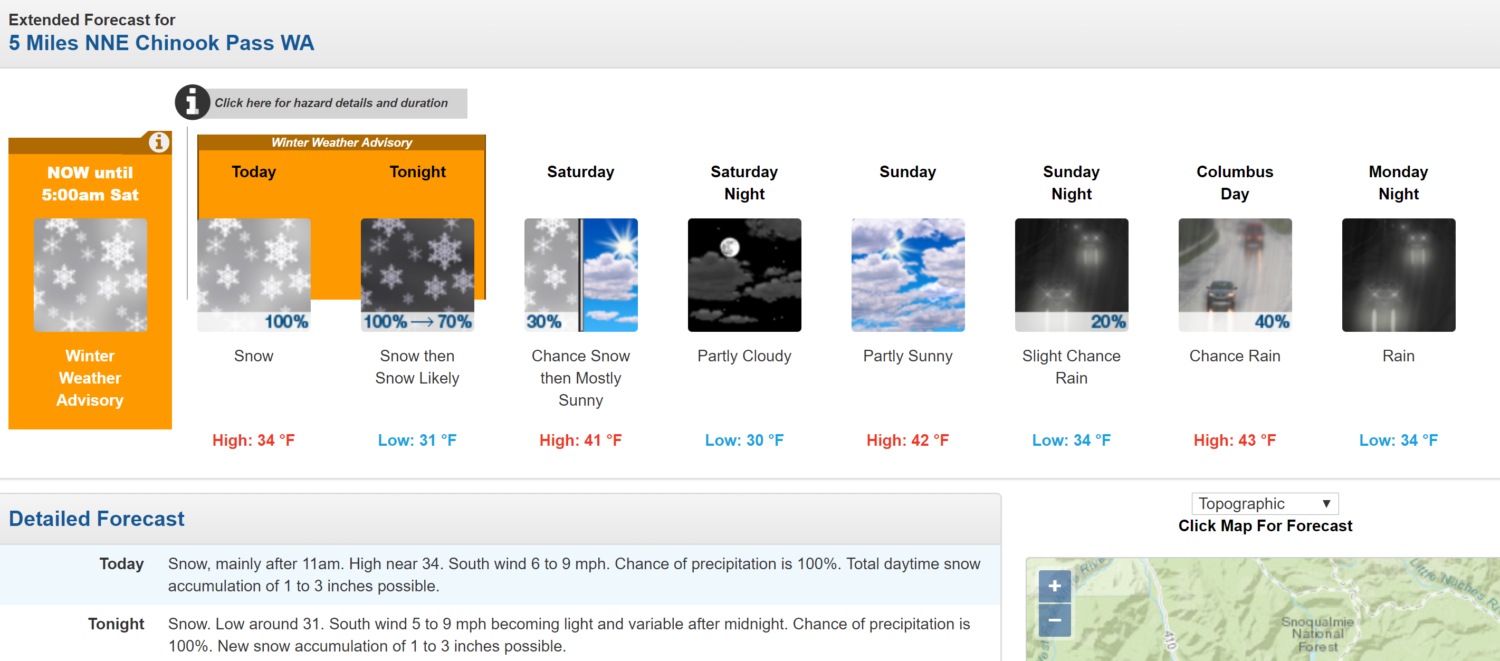Zoom out on the forecast map
Viewport: 1500px width, 661px height.
1055,620
